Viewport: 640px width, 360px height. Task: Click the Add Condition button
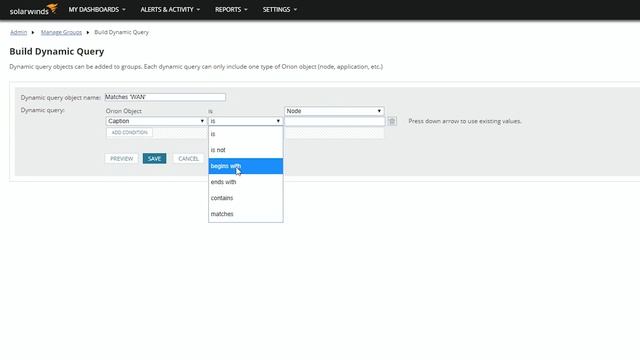coord(129,133)
